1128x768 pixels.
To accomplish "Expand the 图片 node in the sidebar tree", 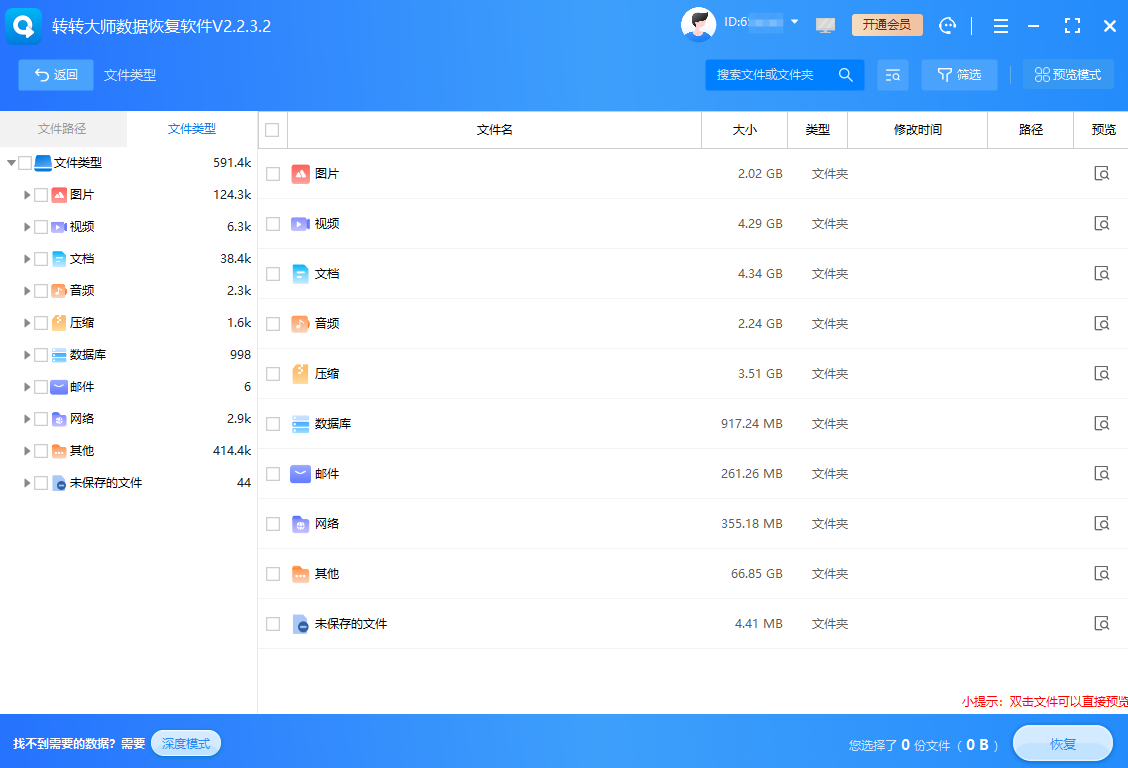I will coord(27,194).
